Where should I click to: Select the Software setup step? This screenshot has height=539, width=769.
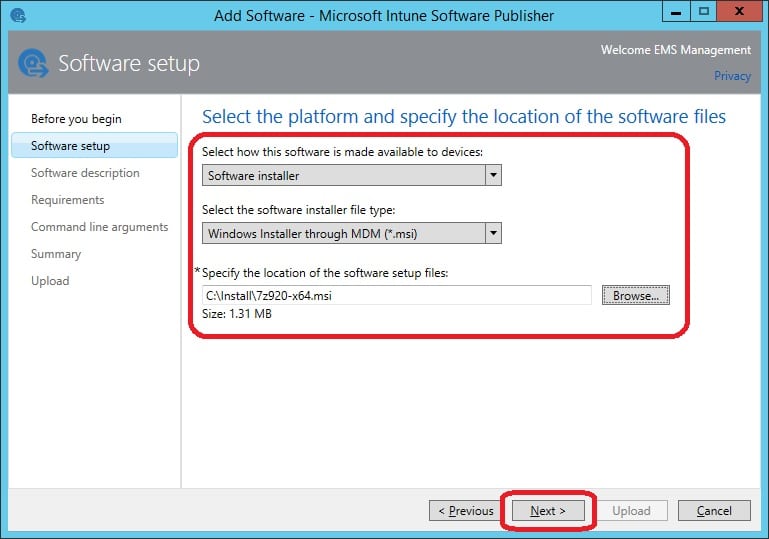tap(94, 146)
